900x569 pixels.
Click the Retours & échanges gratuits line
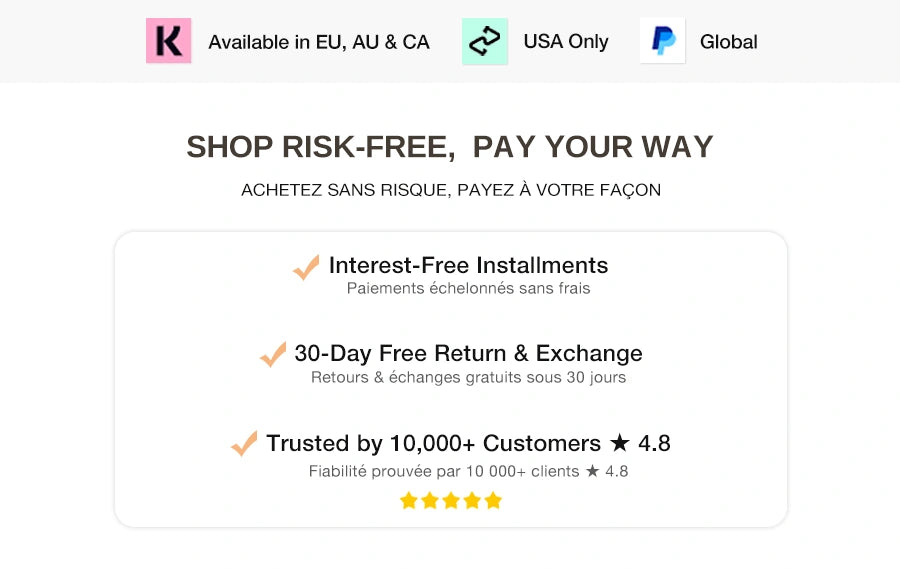coord(468,378)
